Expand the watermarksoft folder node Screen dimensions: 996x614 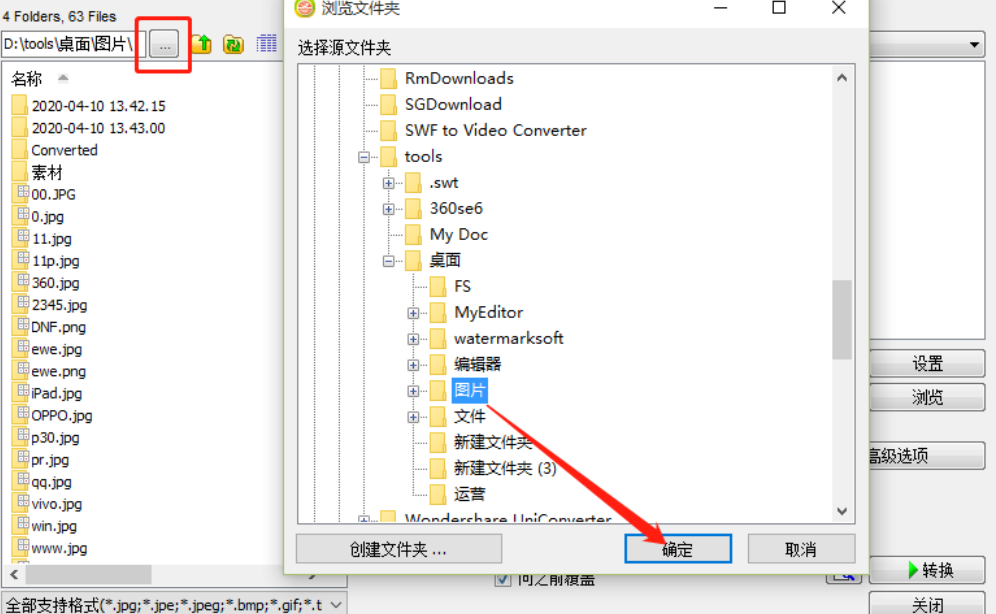point(414,339)
